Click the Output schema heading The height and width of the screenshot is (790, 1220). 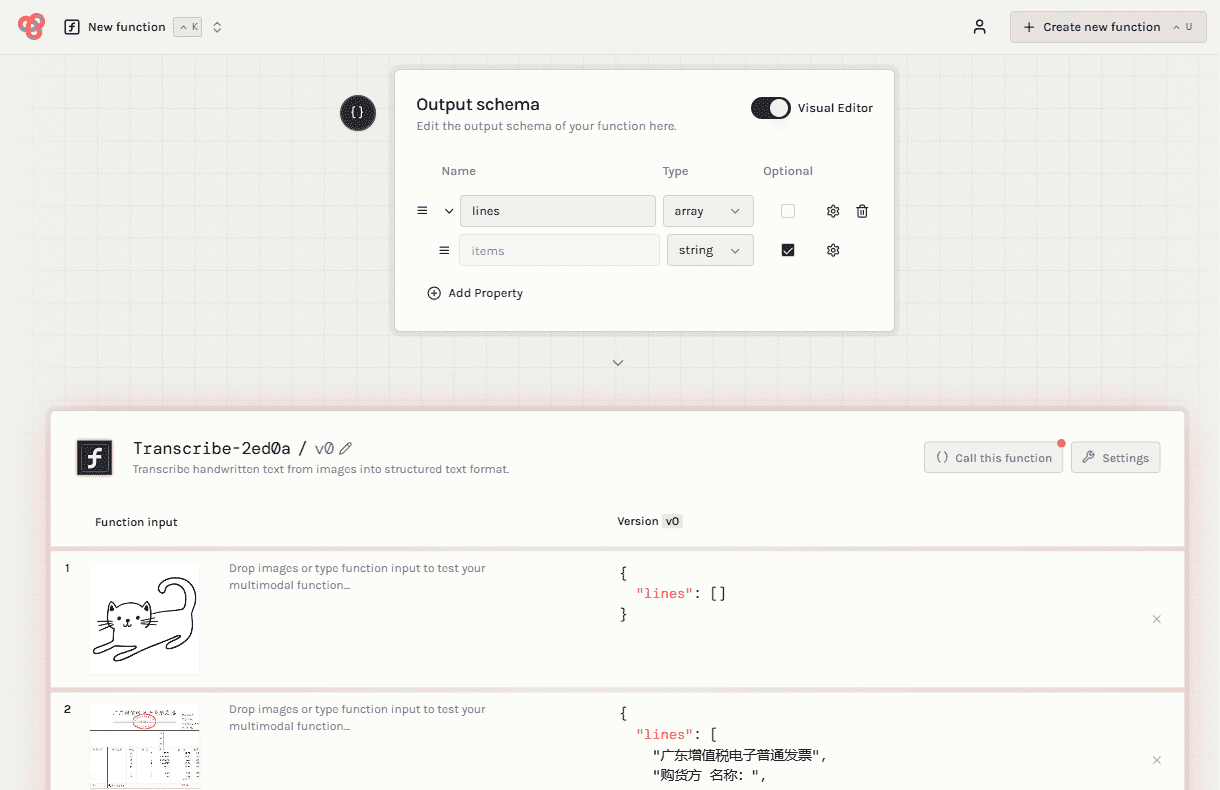478,104
